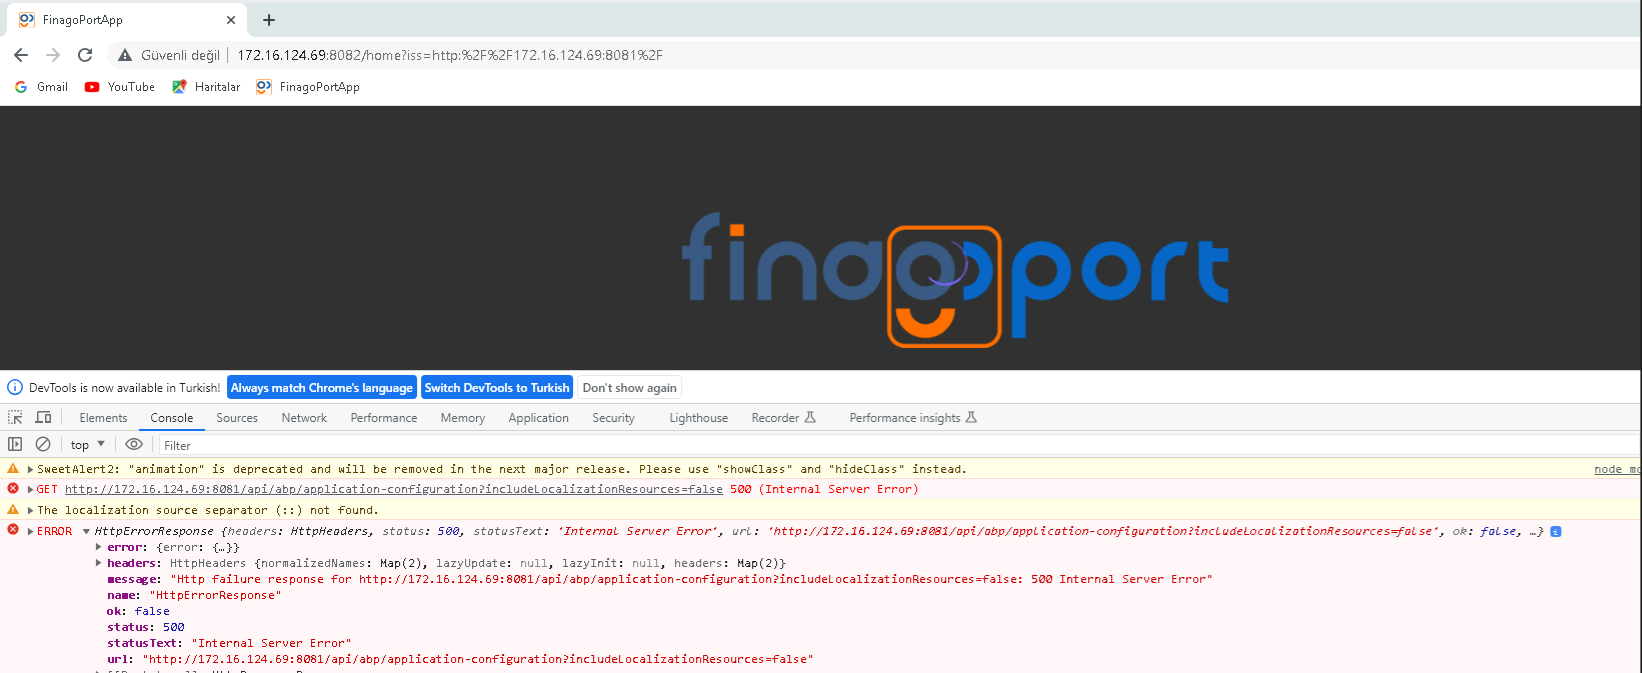Screen dimensions: 1642x673
Task: Toggle the device toolbar icon
Action: [43, 418]
